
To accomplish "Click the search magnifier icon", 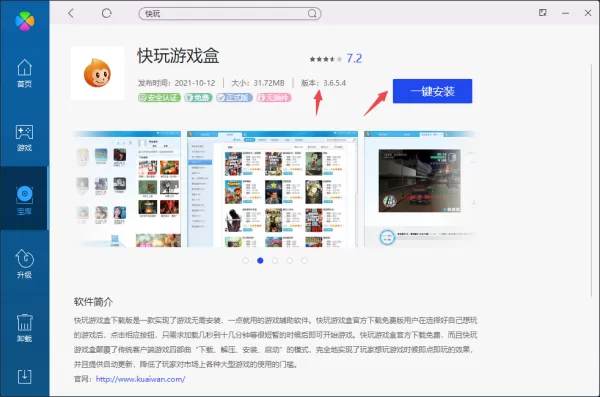I will tap(312, 14).
